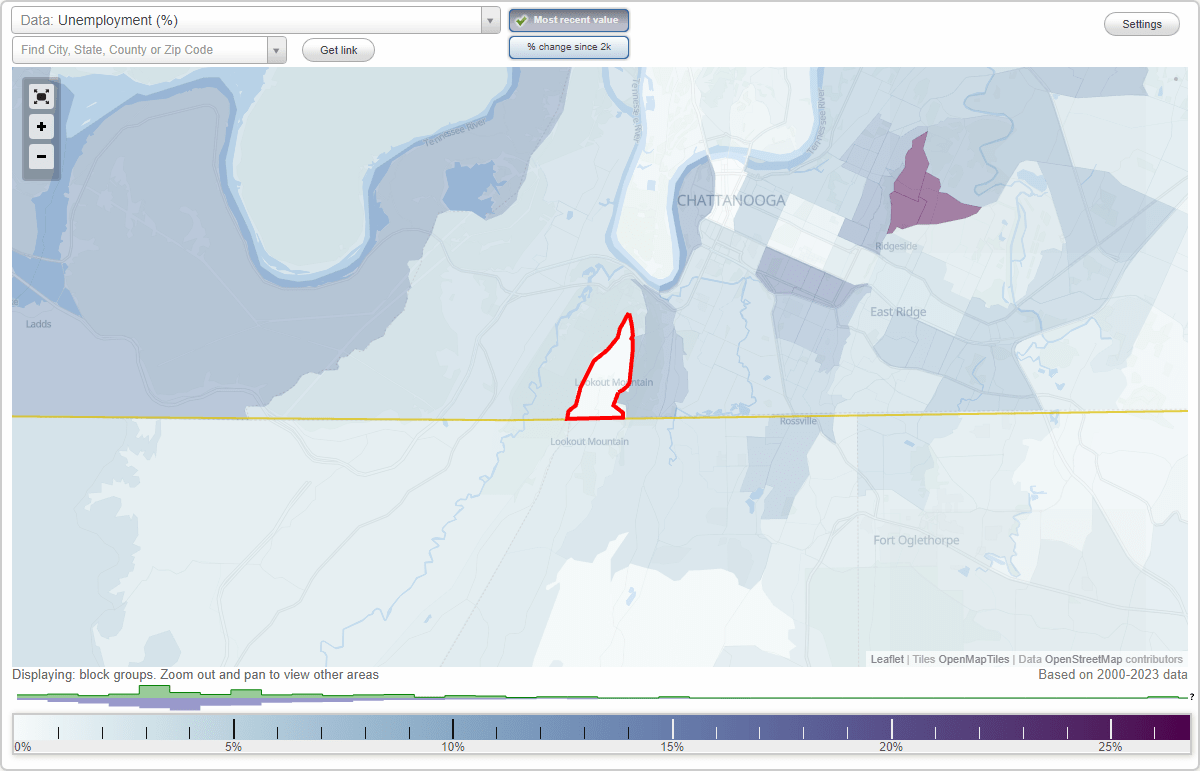Open the question mark help icon
The width and height of the screenshot is (1200, 771).
point(1191,697)
